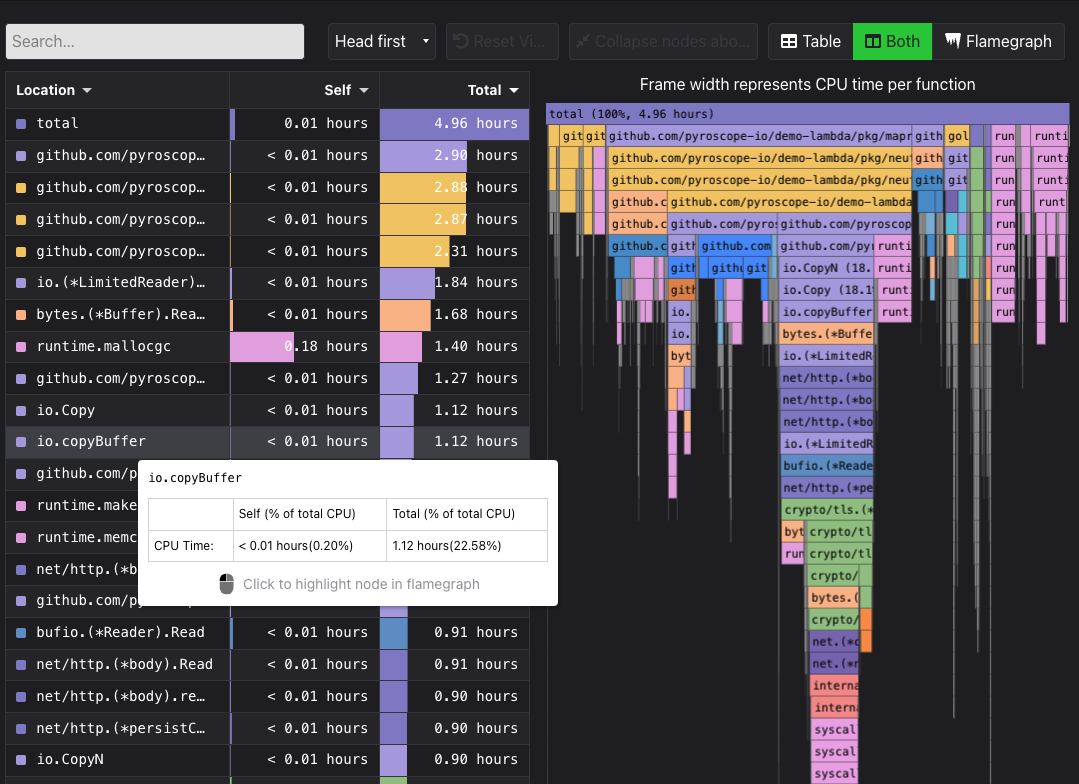Click inside the Search field

pos(155,41)
